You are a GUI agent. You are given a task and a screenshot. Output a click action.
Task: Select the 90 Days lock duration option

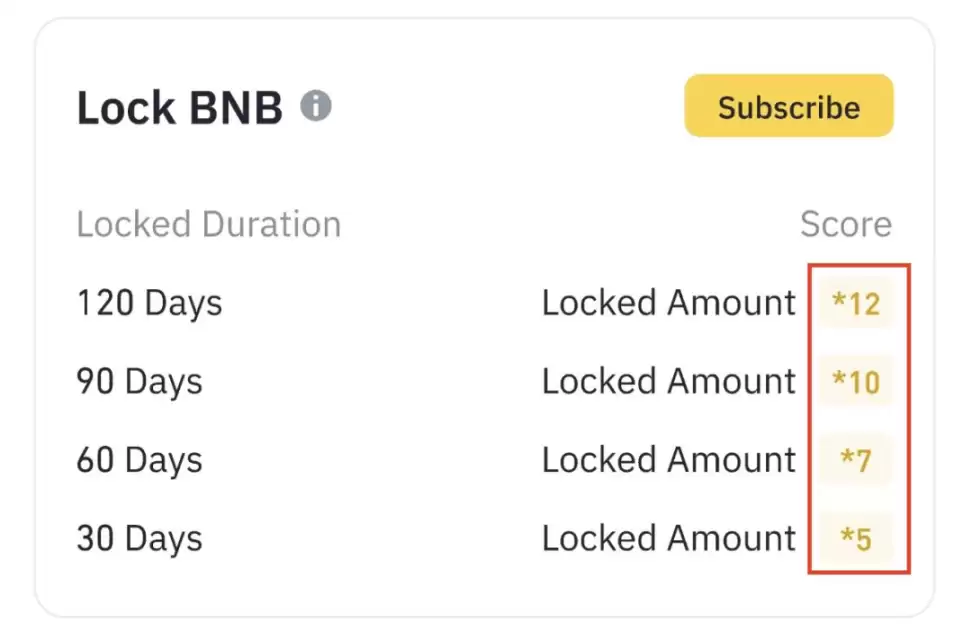tap(139, 381)
